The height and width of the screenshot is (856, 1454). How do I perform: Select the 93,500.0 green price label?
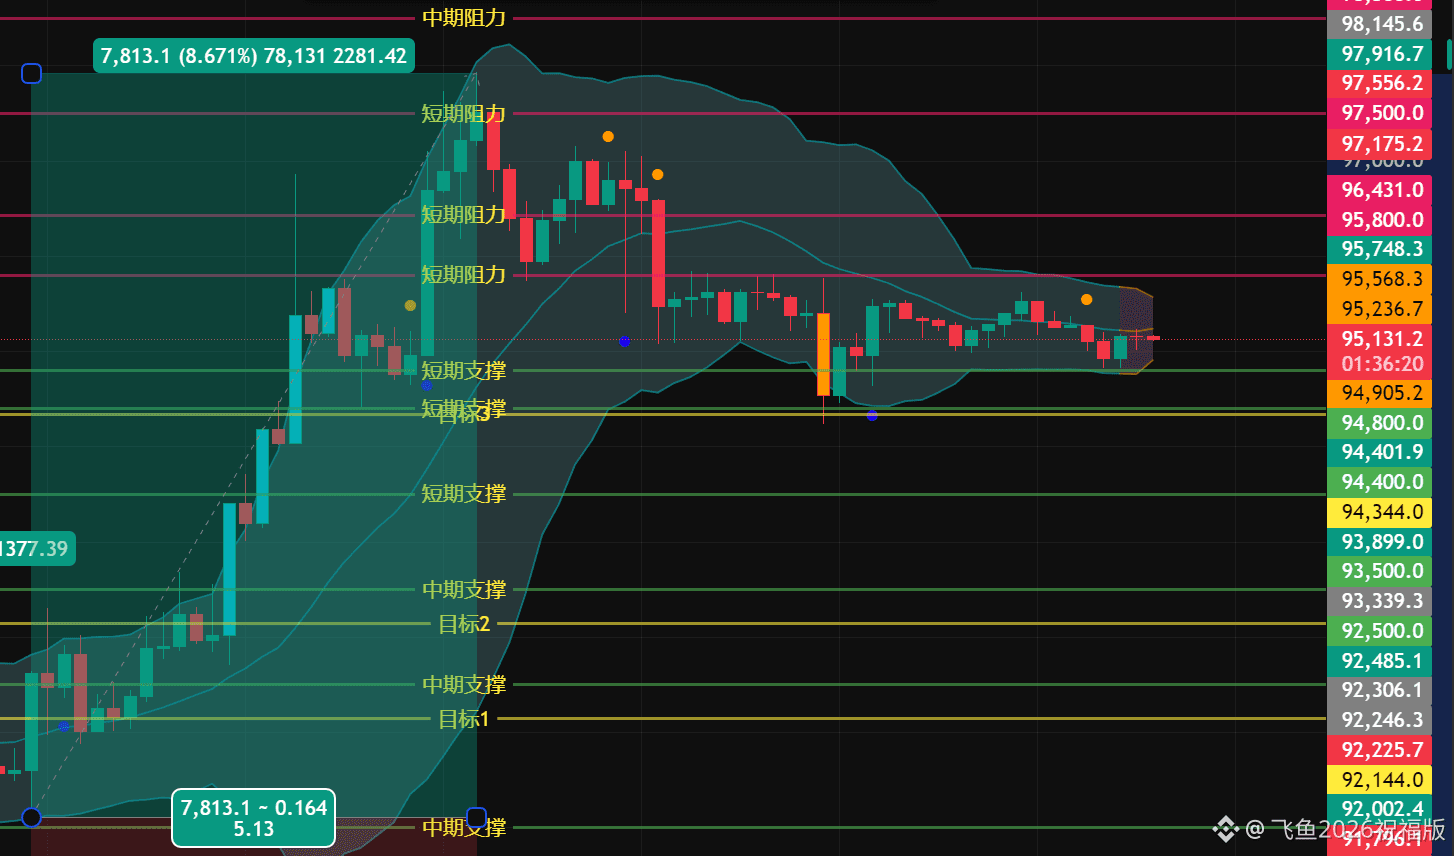tap(1380, 571)
